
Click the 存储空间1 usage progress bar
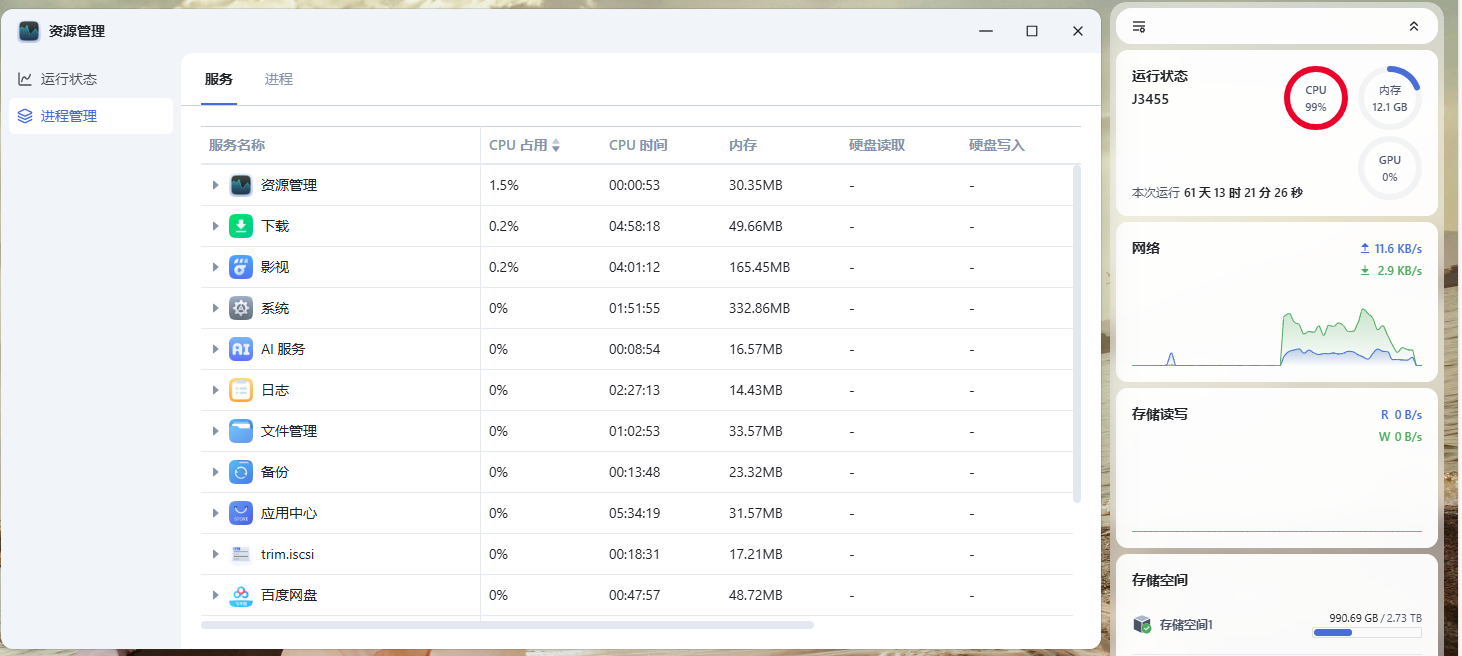point(1367,632)
